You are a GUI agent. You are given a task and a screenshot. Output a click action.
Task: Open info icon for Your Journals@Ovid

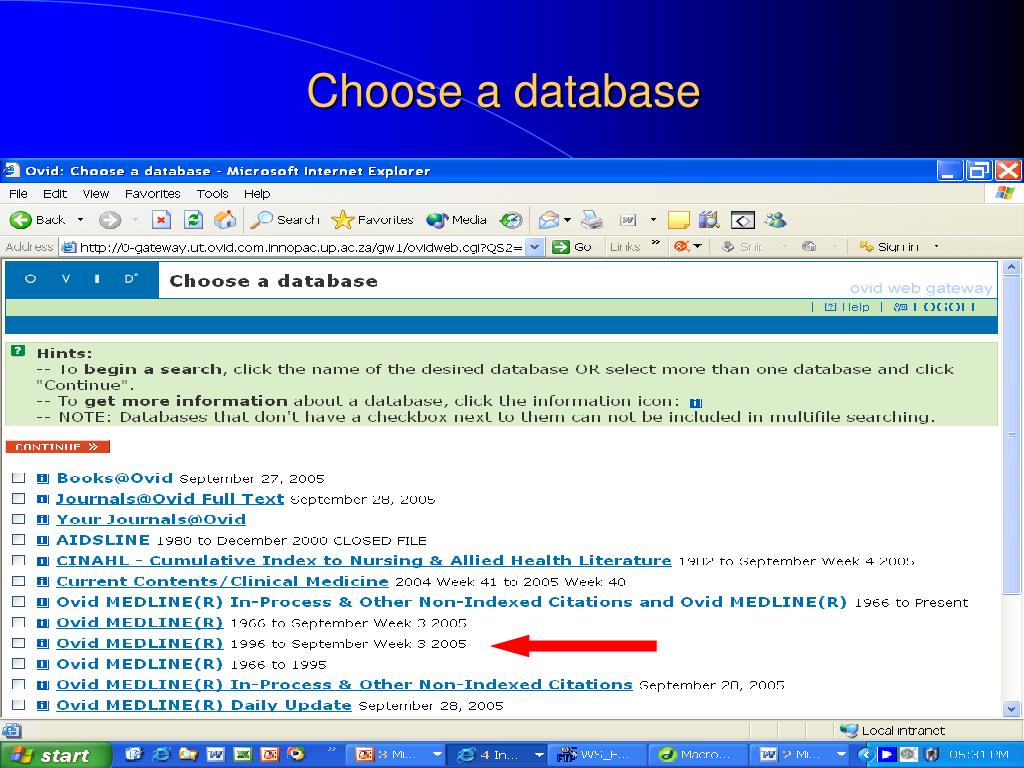coord(42,520)
